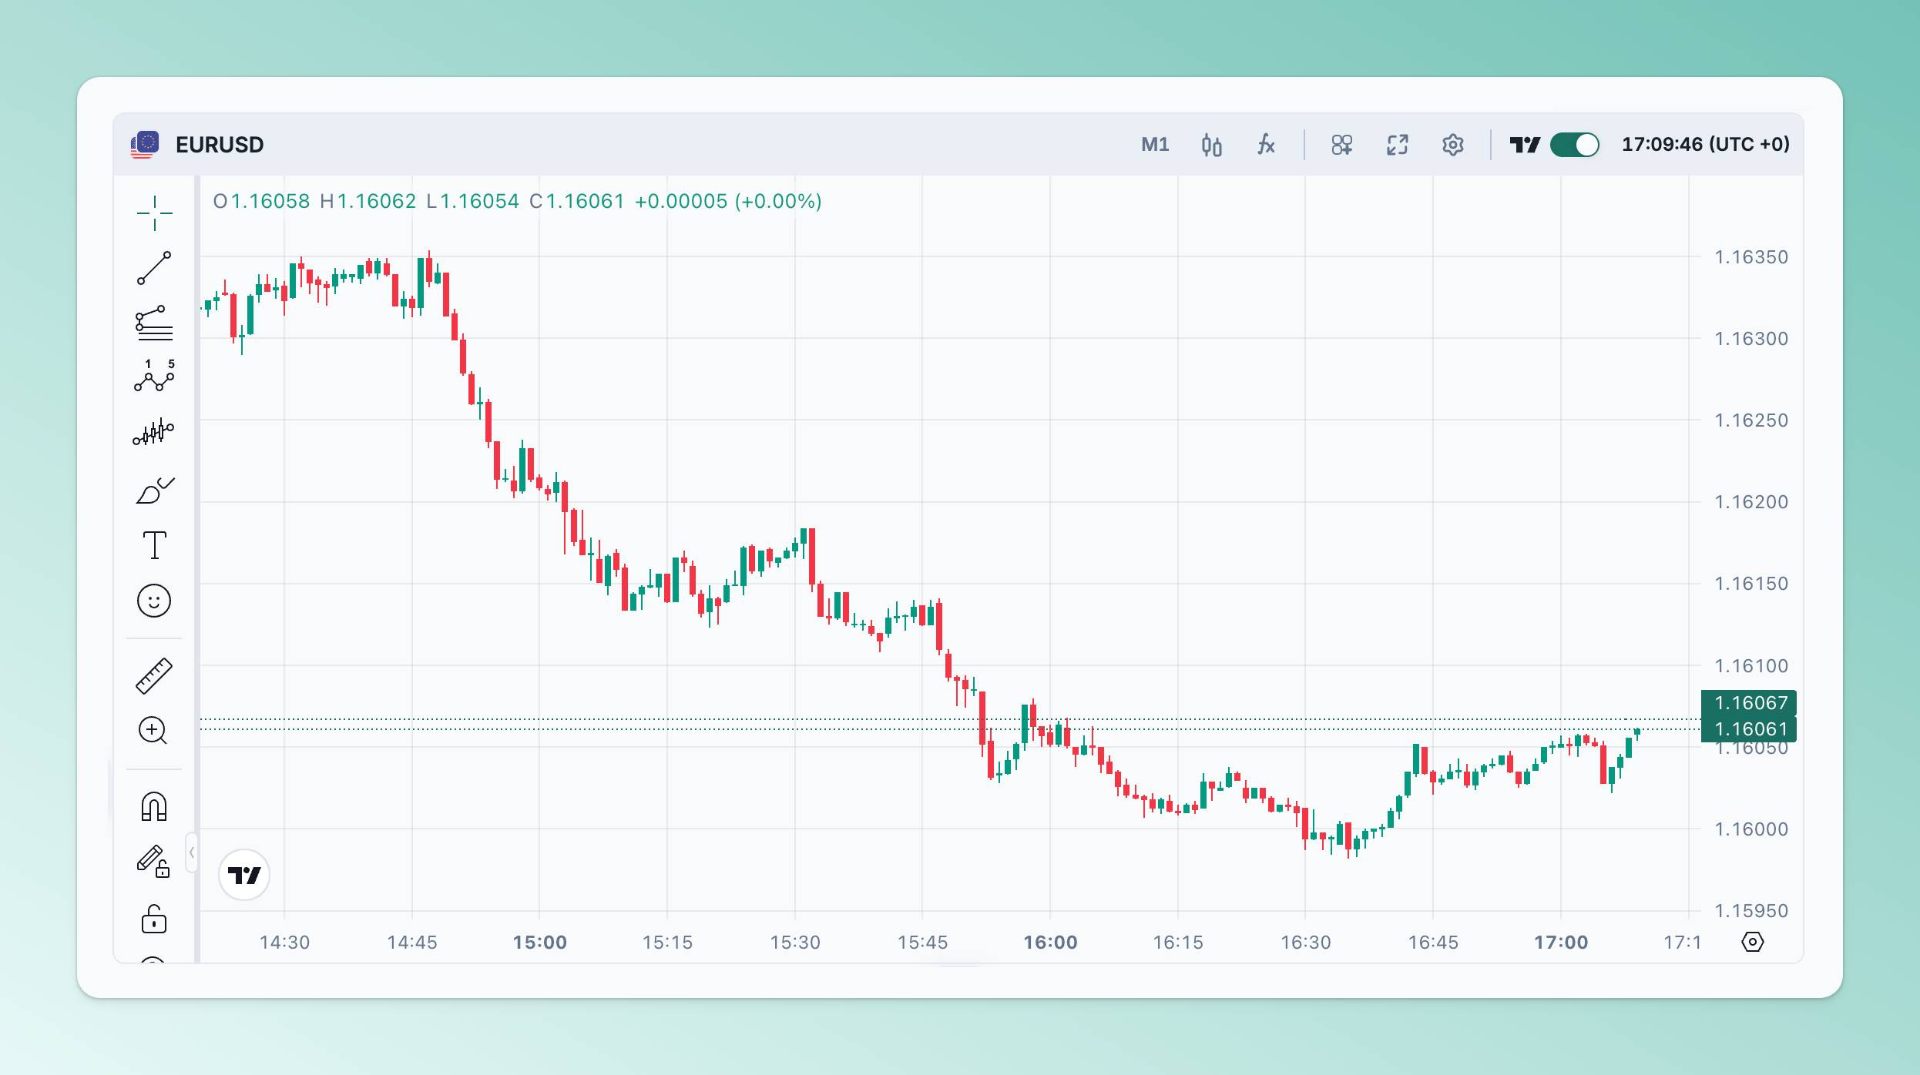Open chart settings gear
The width and height of the screenshot is (1920, 1075).
pos(1453,145)
